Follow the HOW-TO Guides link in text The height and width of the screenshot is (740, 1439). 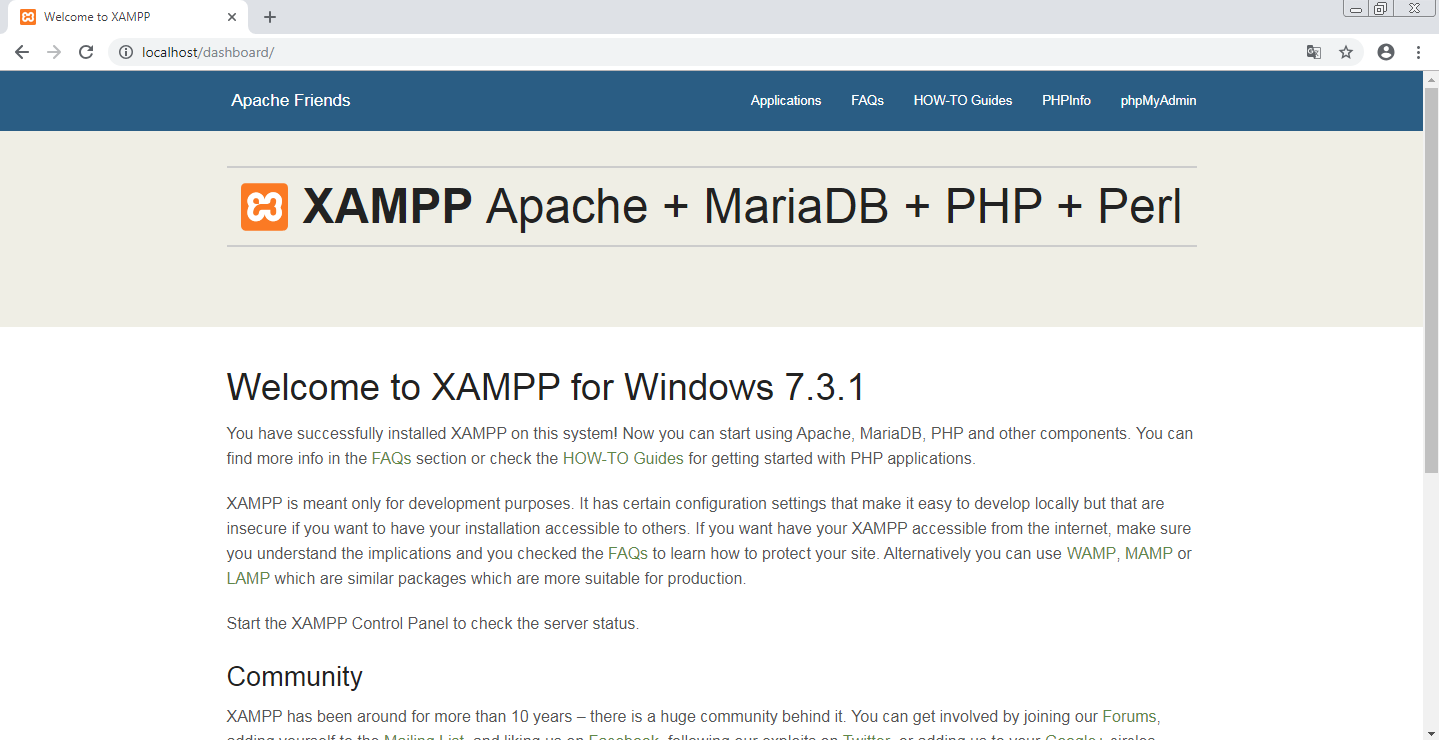pyautogui.click(x=622, y=458)
